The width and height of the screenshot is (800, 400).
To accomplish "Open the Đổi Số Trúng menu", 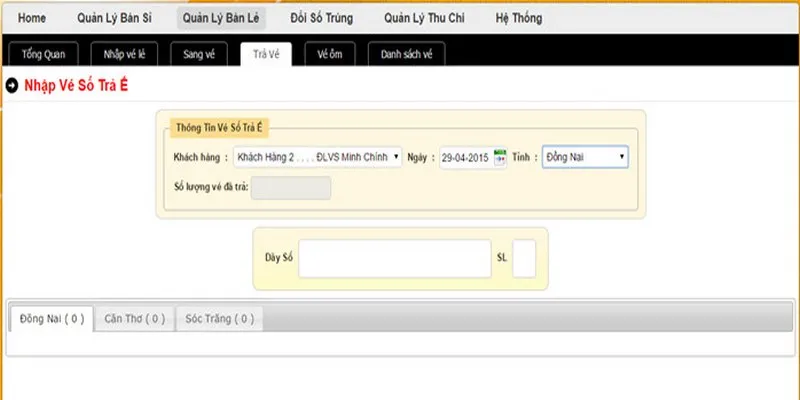I will pyautogui.click(x=321, y=18).
